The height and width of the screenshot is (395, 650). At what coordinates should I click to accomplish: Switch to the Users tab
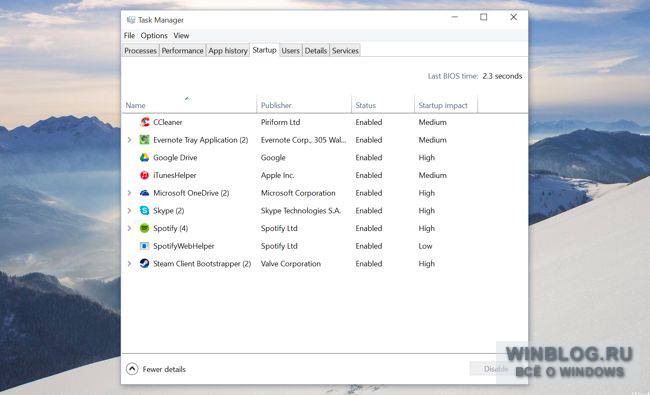(x=290, y=51)
